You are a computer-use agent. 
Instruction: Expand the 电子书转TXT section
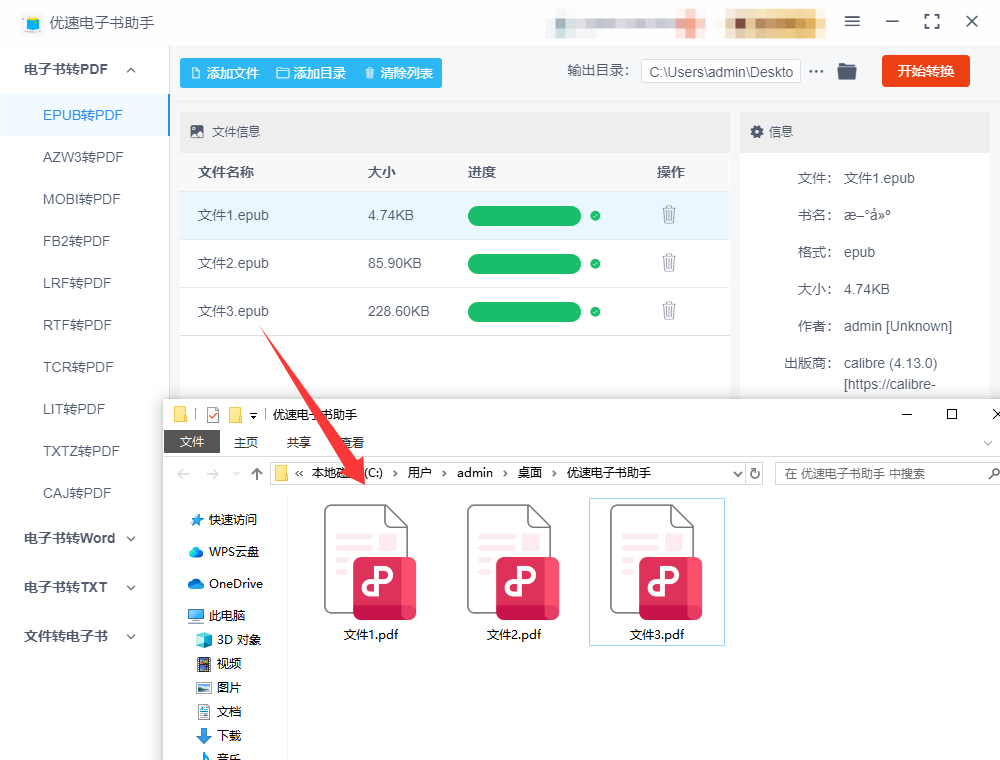point(131,588)
